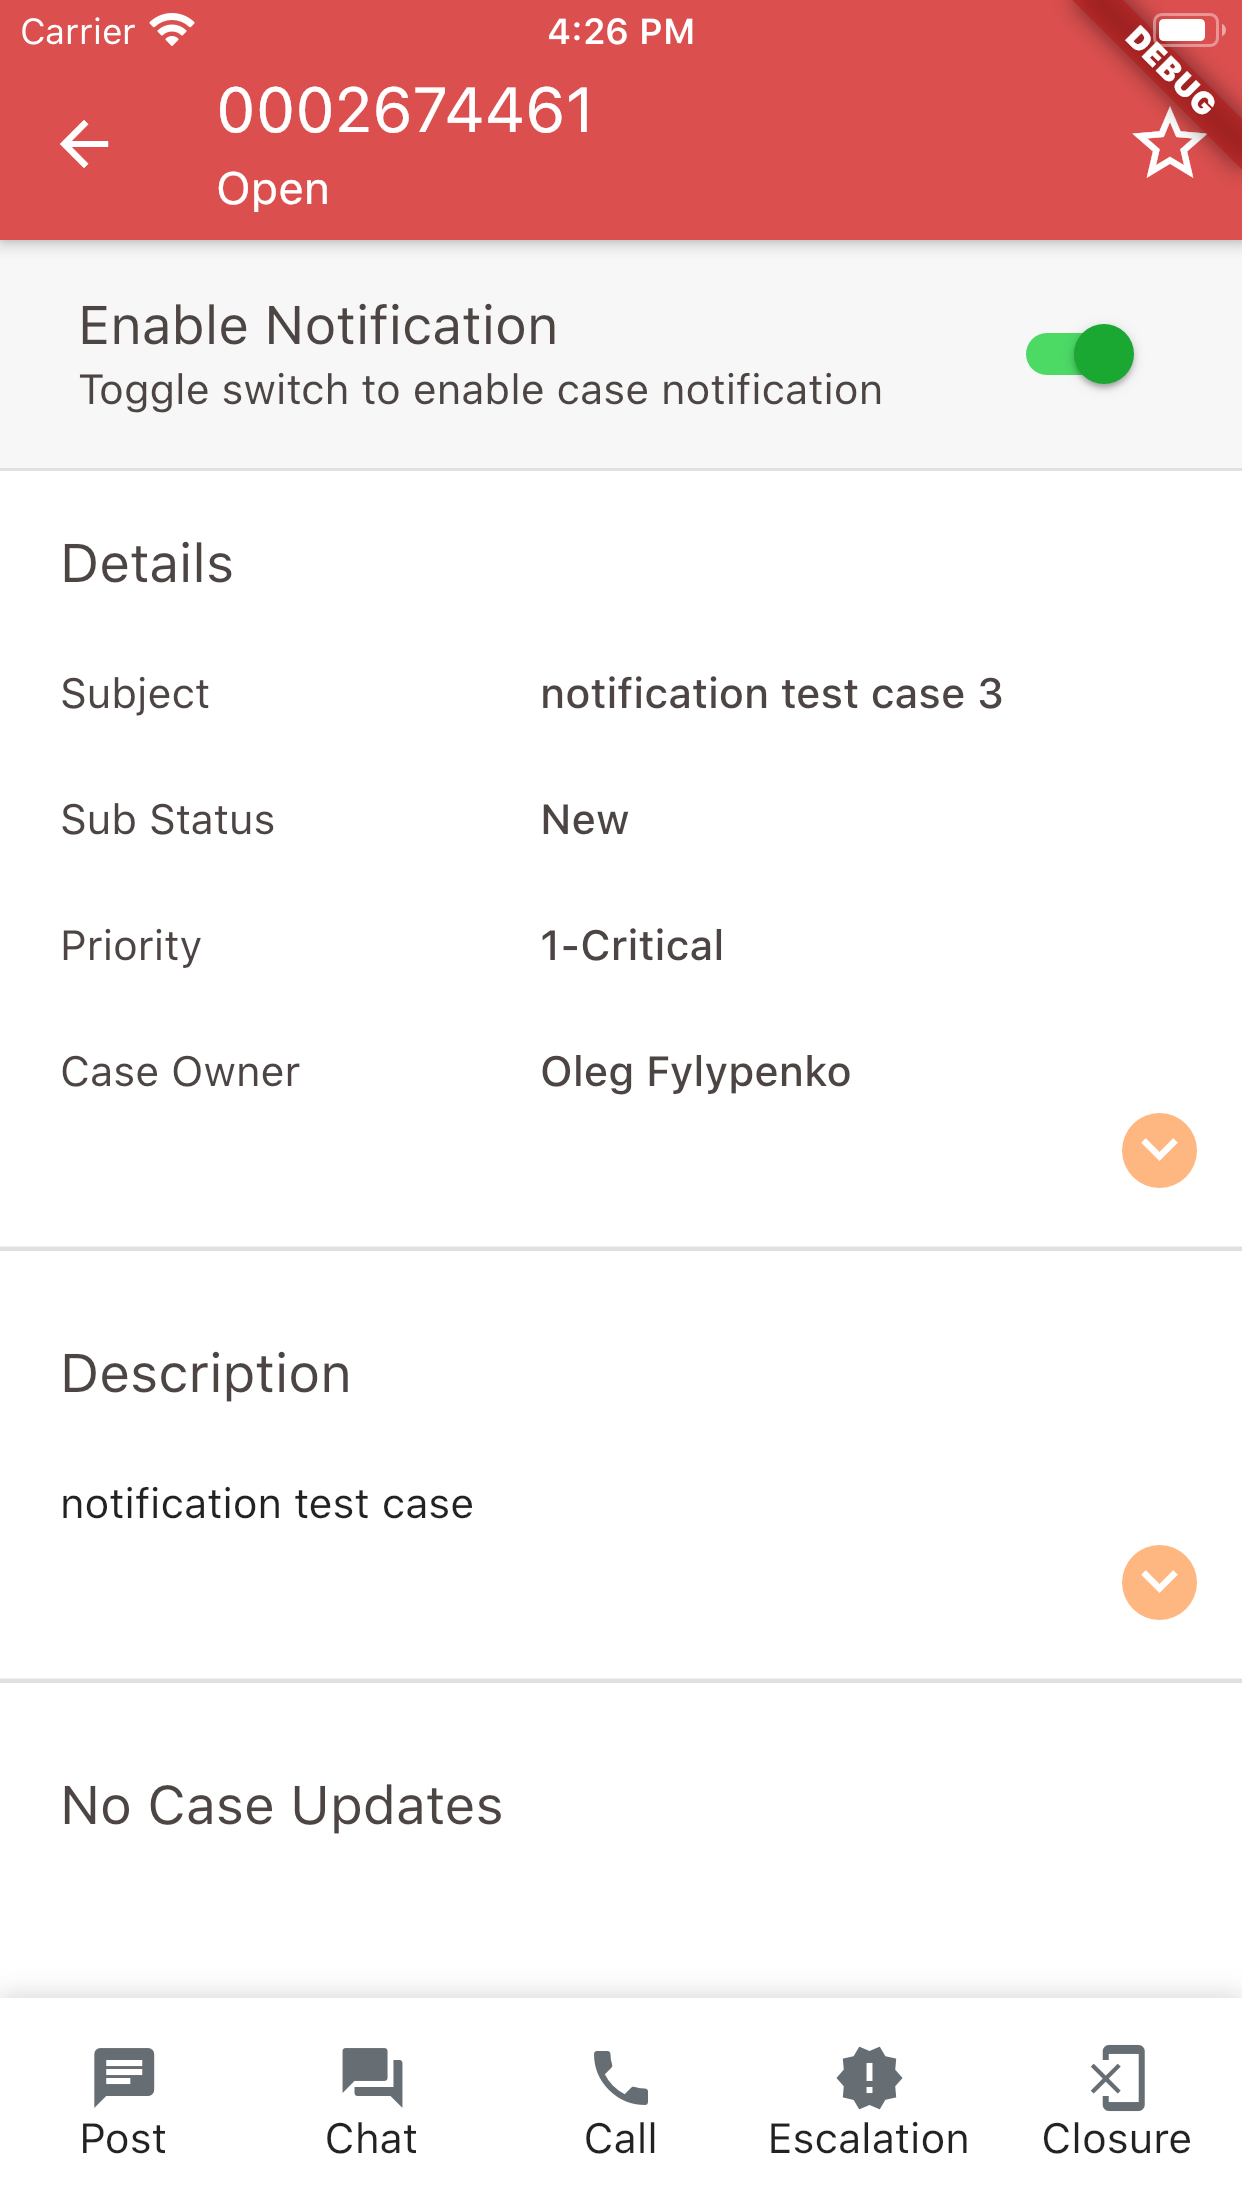Image resolution: width=1242 pixels, height=2208 pixels.
Task: Tap the subject text notification test case 3
Action: point(771,694)
